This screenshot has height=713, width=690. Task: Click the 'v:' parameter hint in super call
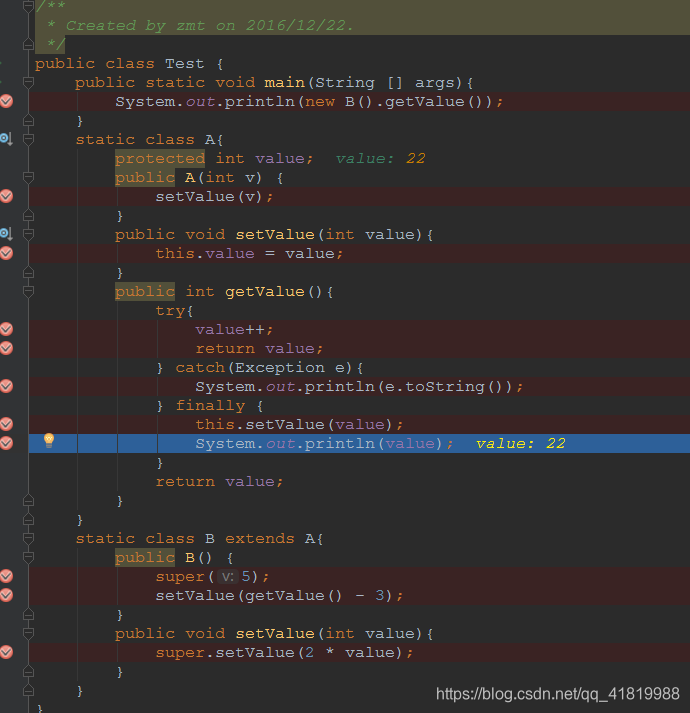click(227, 577)
